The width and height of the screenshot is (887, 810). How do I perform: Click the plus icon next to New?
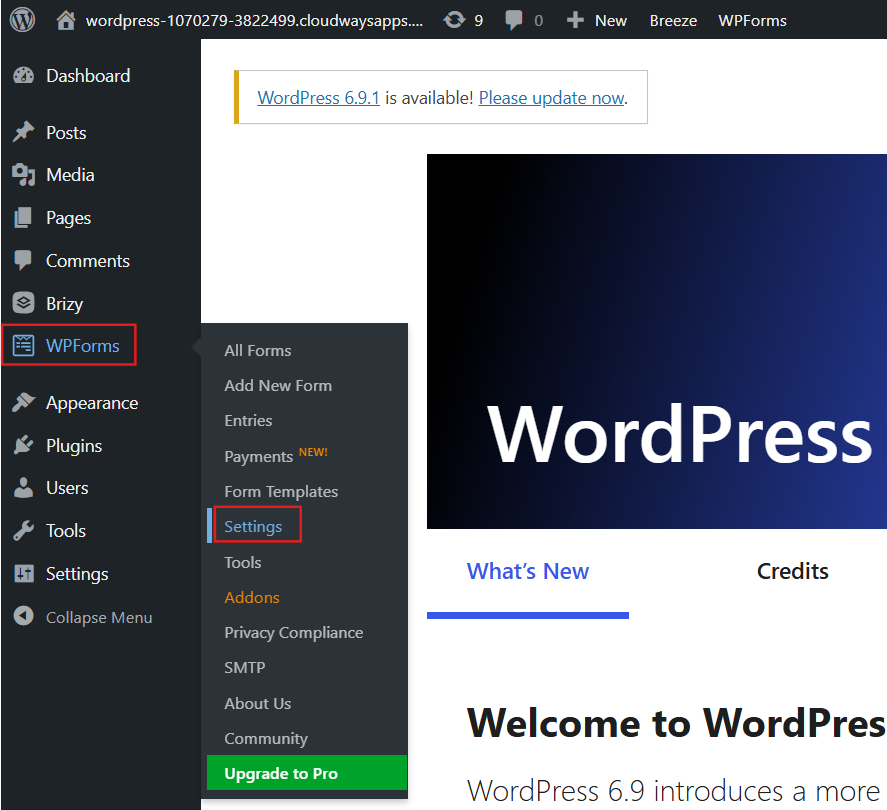pos(575,20)
